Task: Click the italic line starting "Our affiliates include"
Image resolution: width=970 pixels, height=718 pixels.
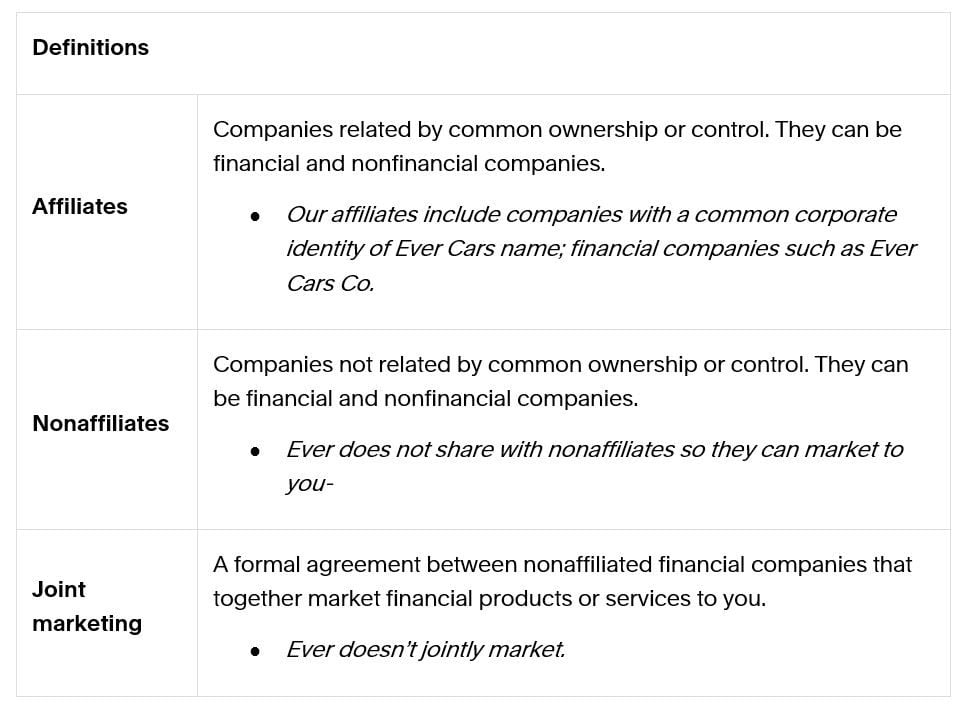Action: tap(591, 215)
